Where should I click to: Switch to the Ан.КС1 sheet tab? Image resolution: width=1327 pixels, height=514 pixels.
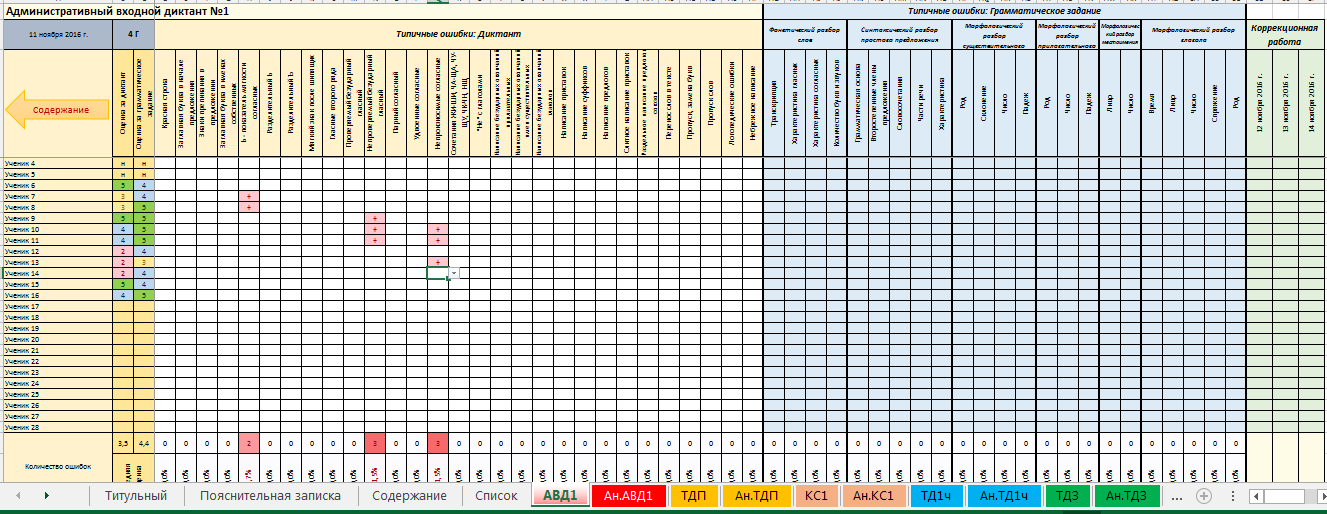pos(875,495)
